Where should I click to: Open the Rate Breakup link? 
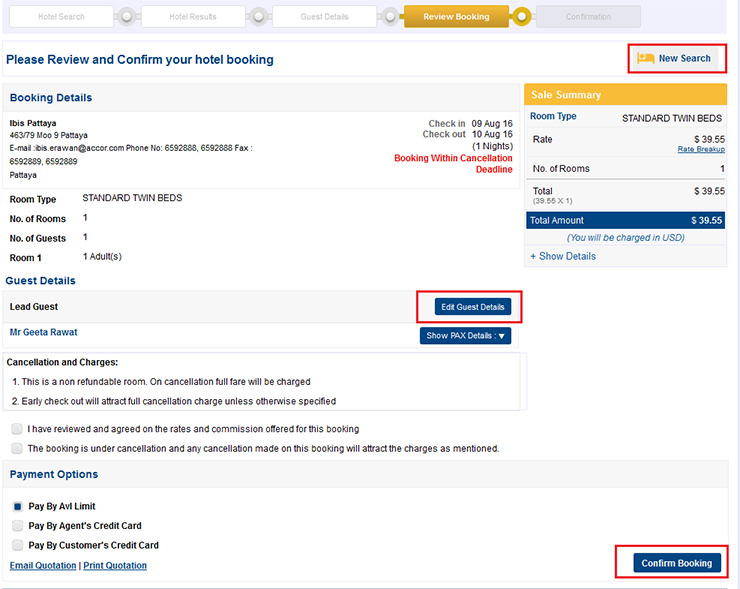click(x=701, y=150)
